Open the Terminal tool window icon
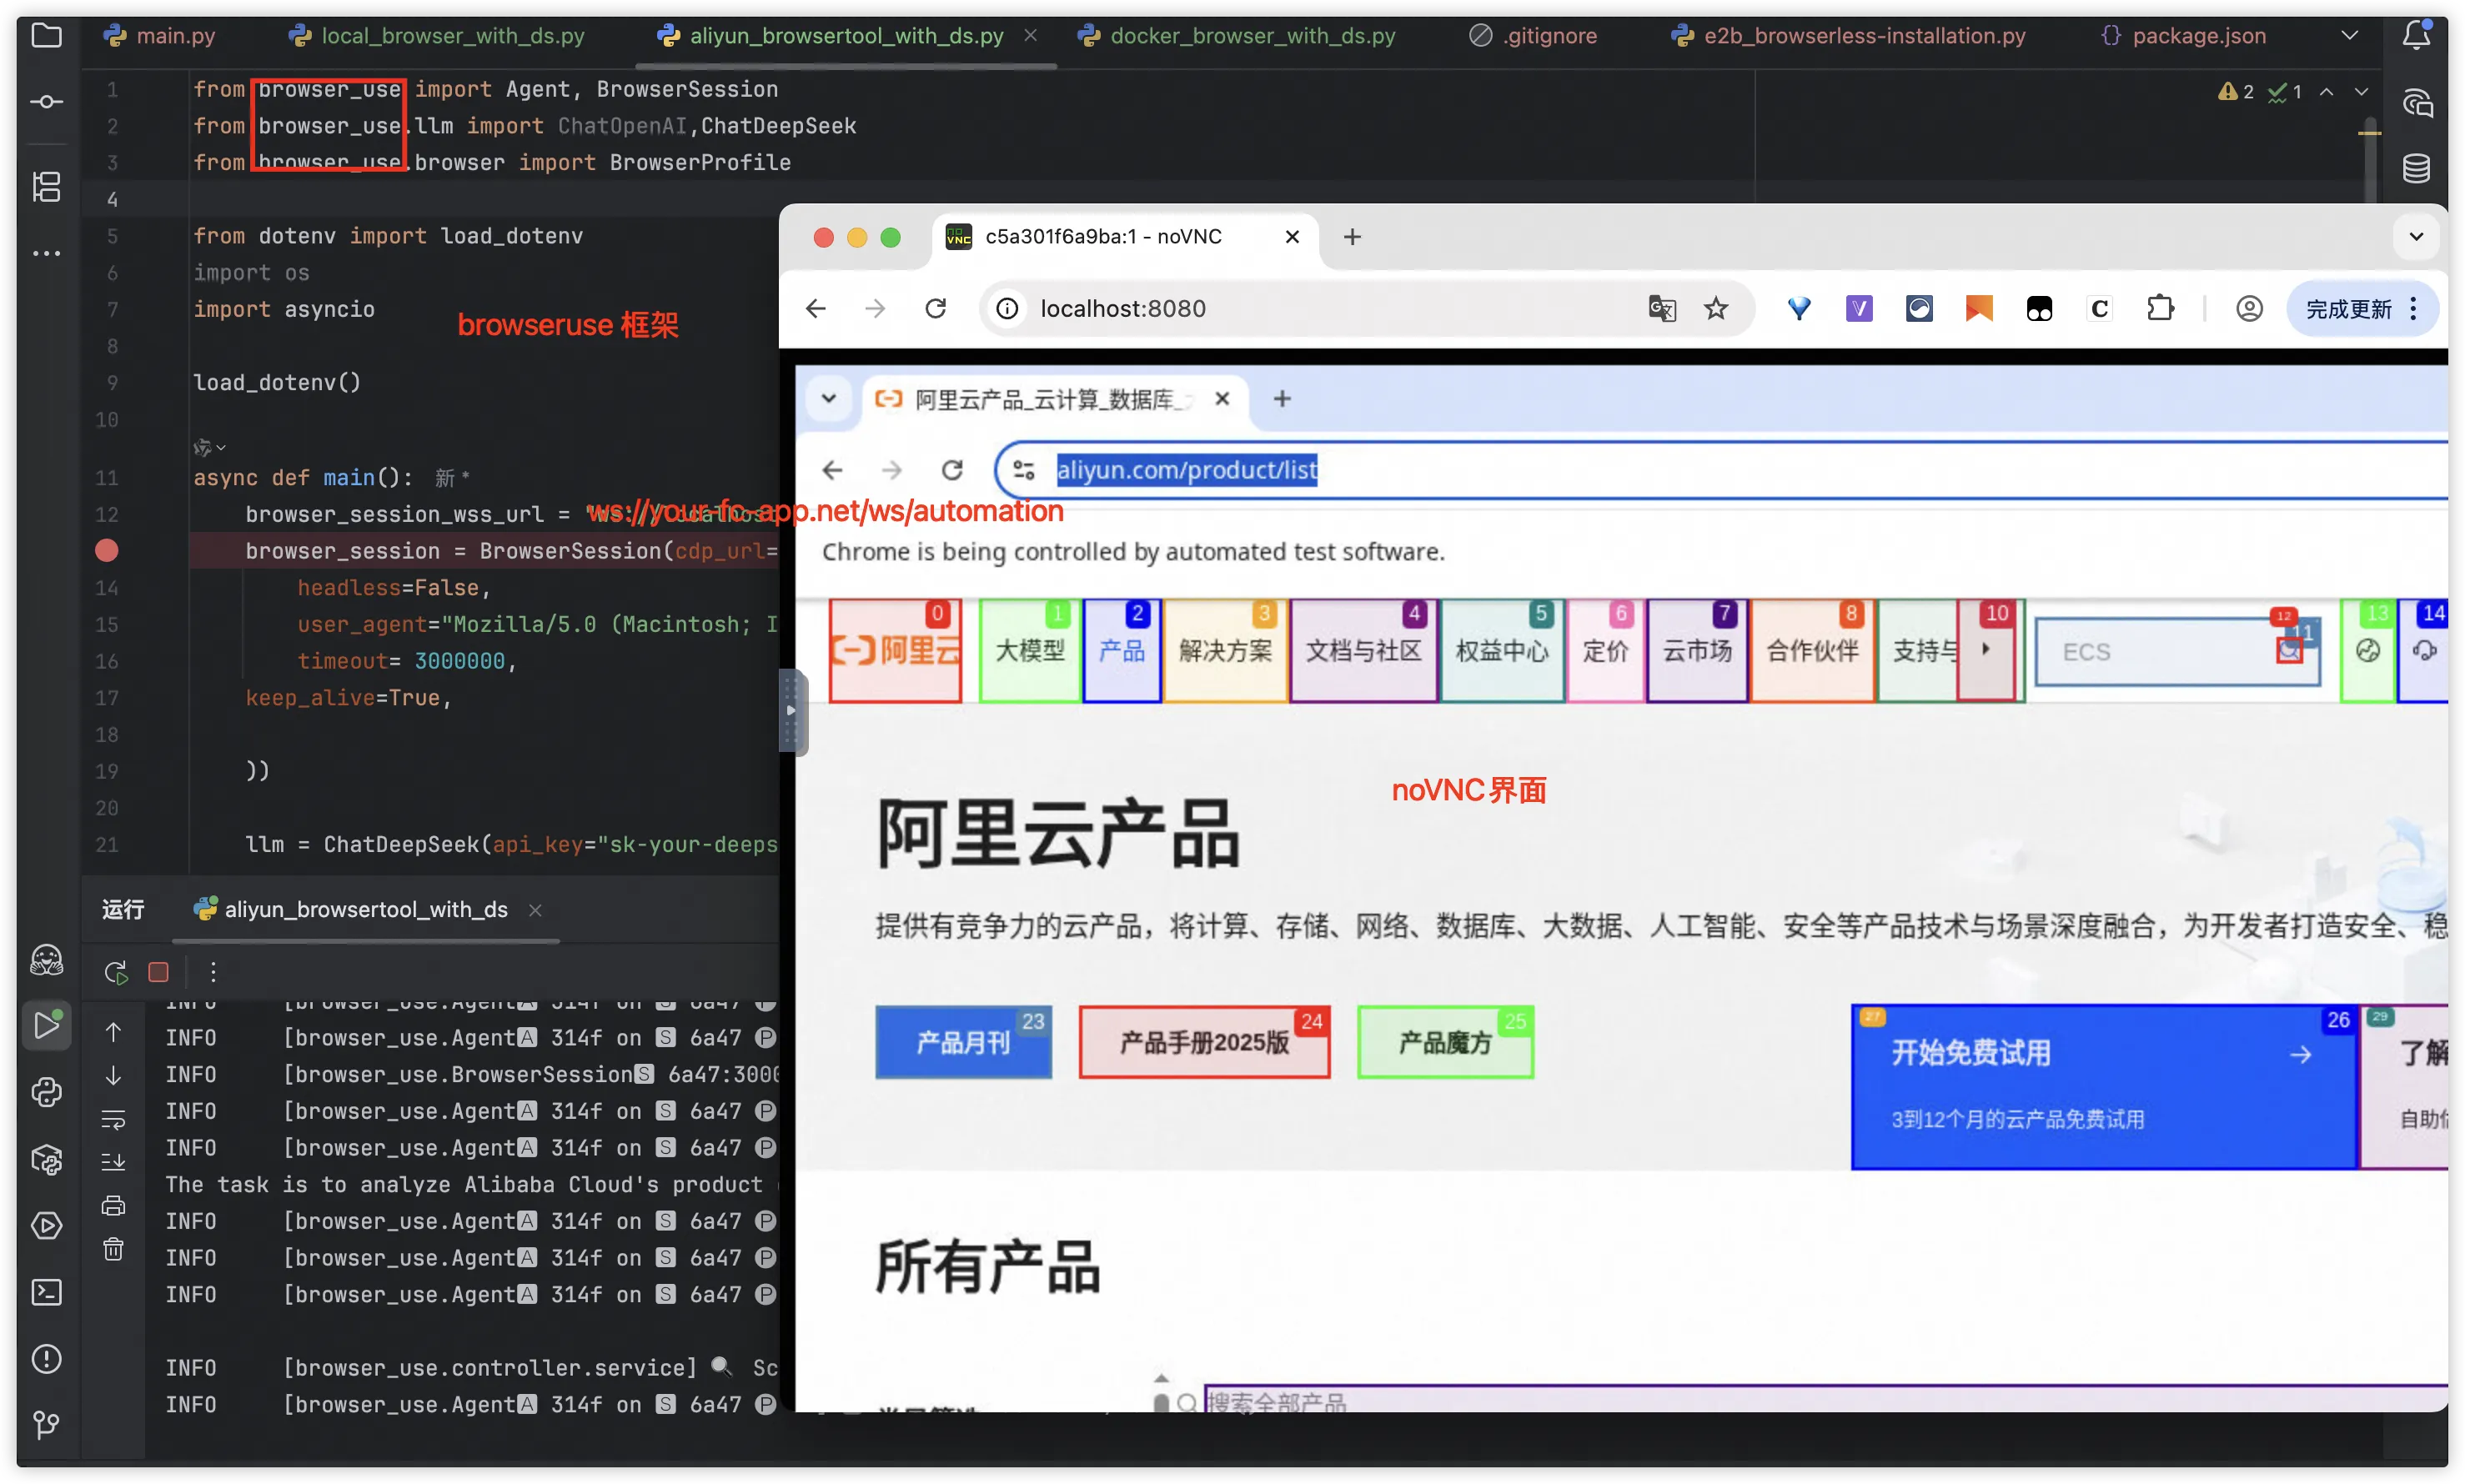The height and width of the screenshot is (1484, 2465). coord(46,1292)
